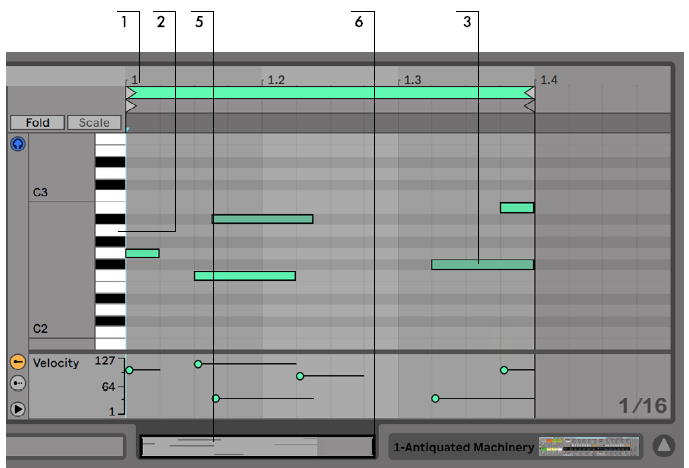
Task: Click the highest velocity marker in the lane
Action: [198, 364]
